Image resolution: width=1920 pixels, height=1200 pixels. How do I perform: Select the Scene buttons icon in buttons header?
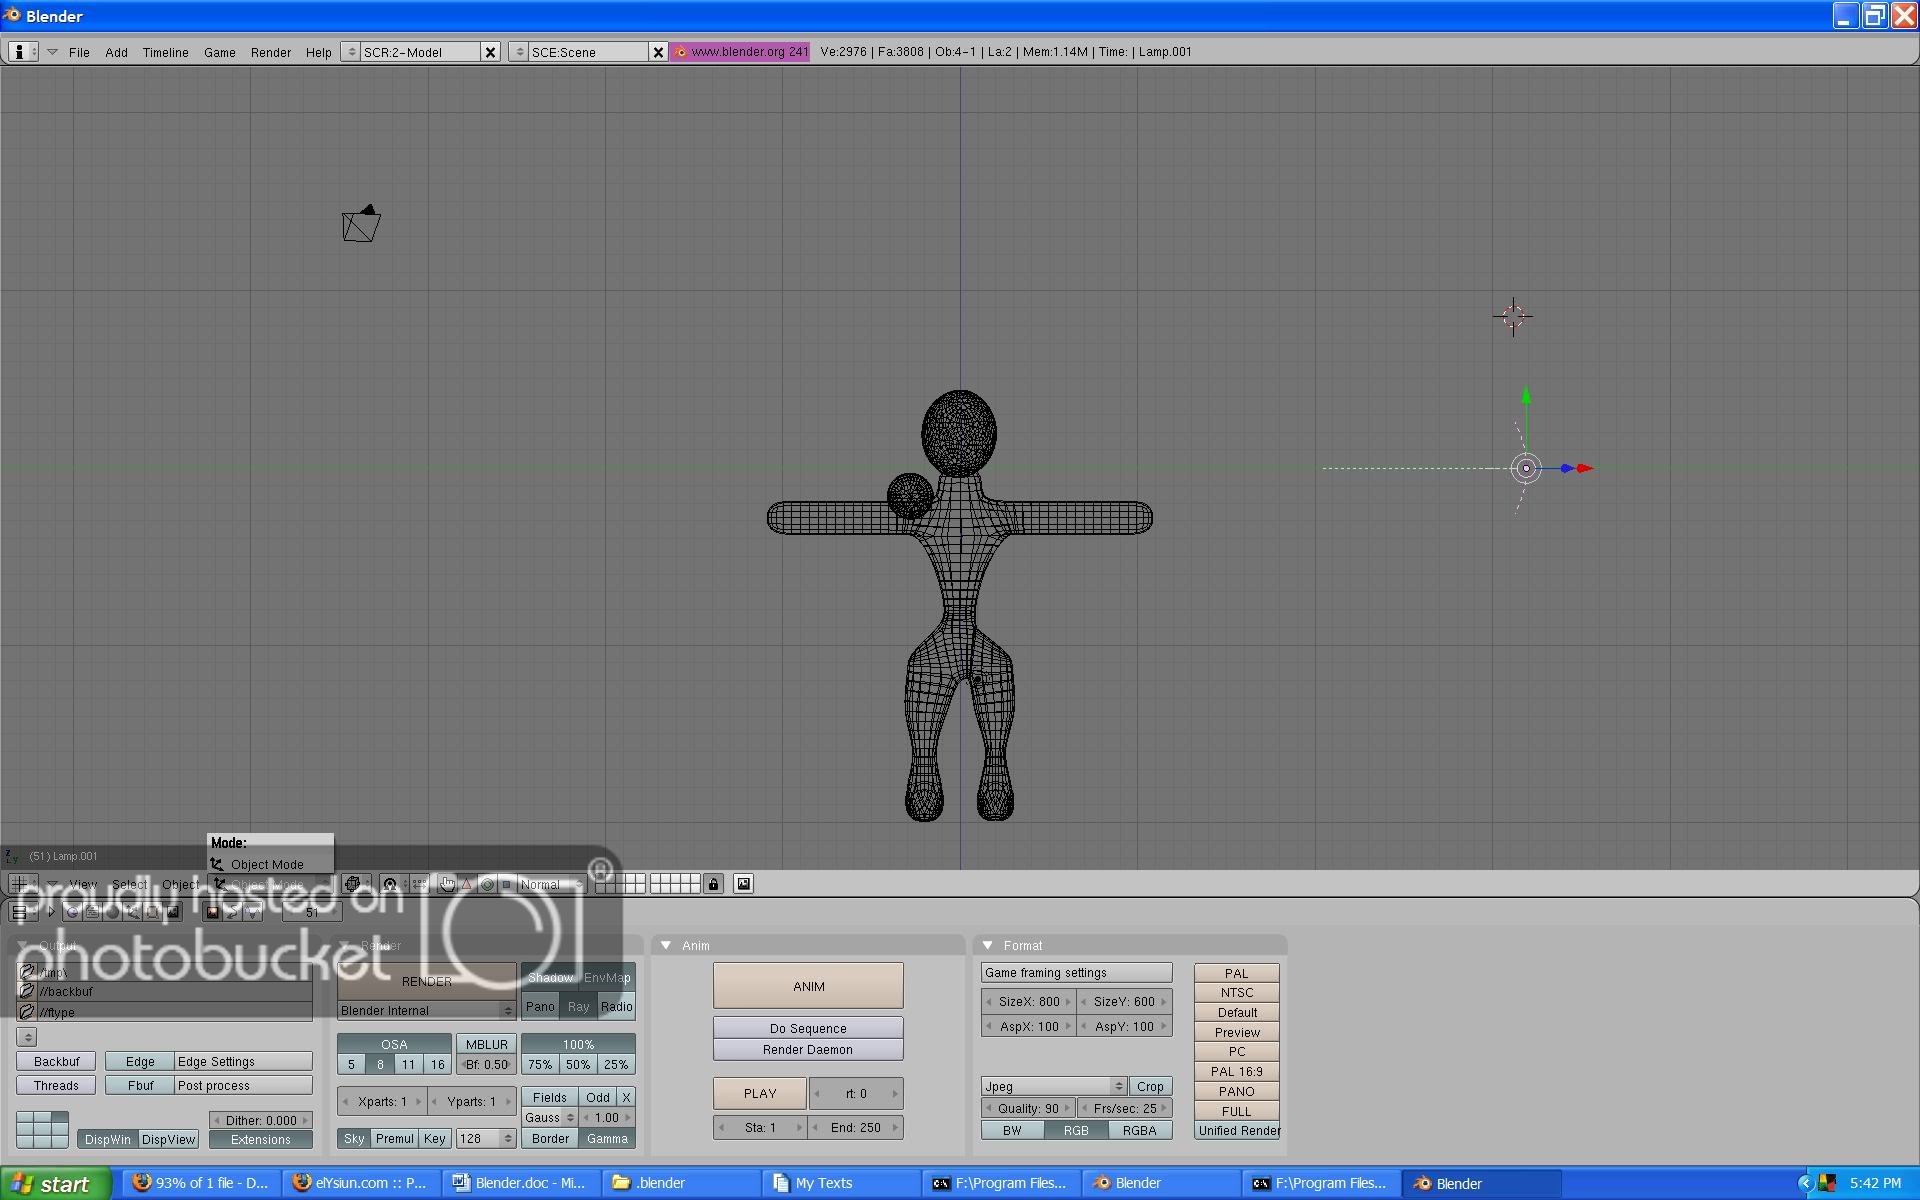(x=173, y=912)
